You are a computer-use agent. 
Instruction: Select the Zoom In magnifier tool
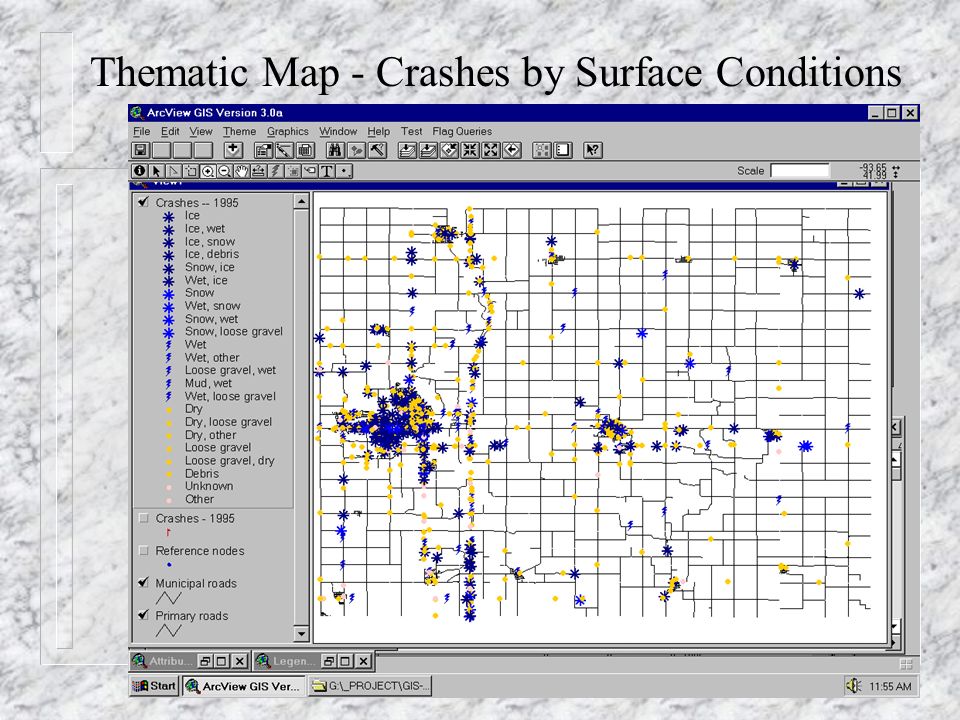(x=208, y=171)
